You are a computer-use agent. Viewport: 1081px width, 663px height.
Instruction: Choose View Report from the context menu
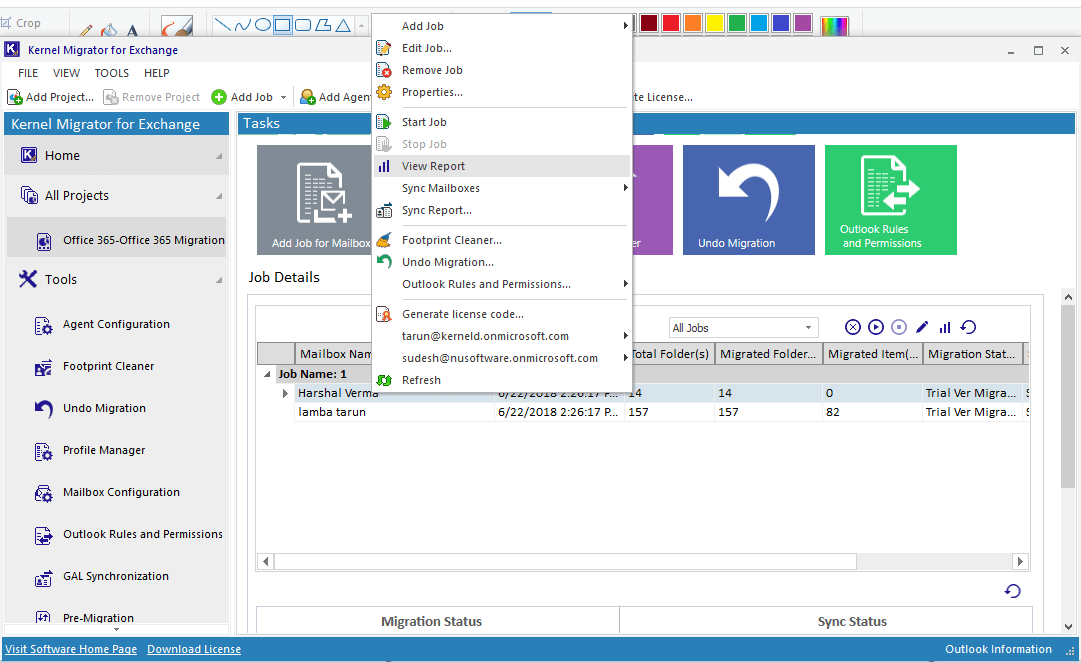coord(433,166)
